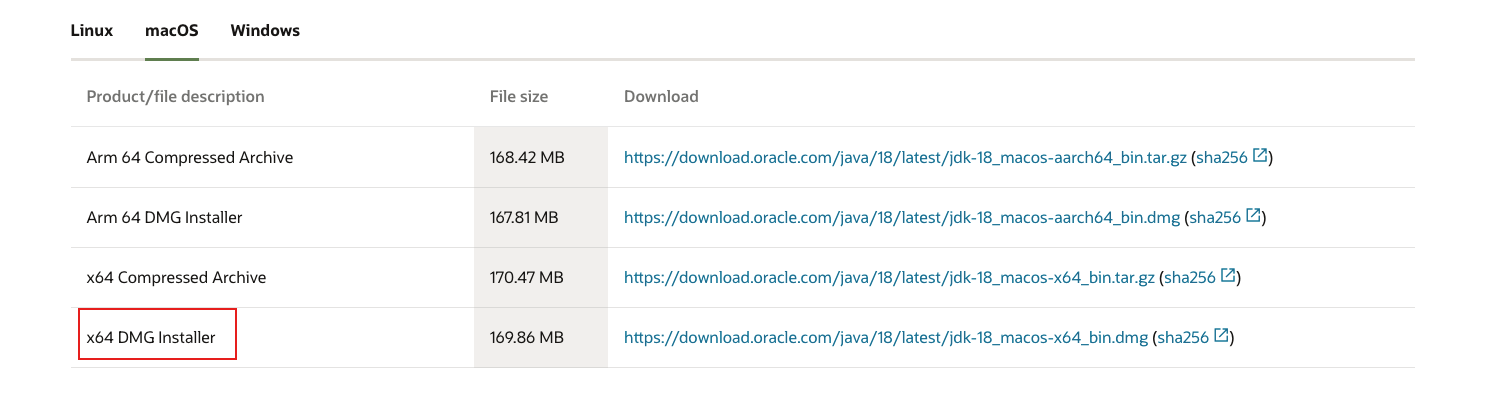
Task: Click the Arm 64 Compressed Archive description
Action: 190,157
